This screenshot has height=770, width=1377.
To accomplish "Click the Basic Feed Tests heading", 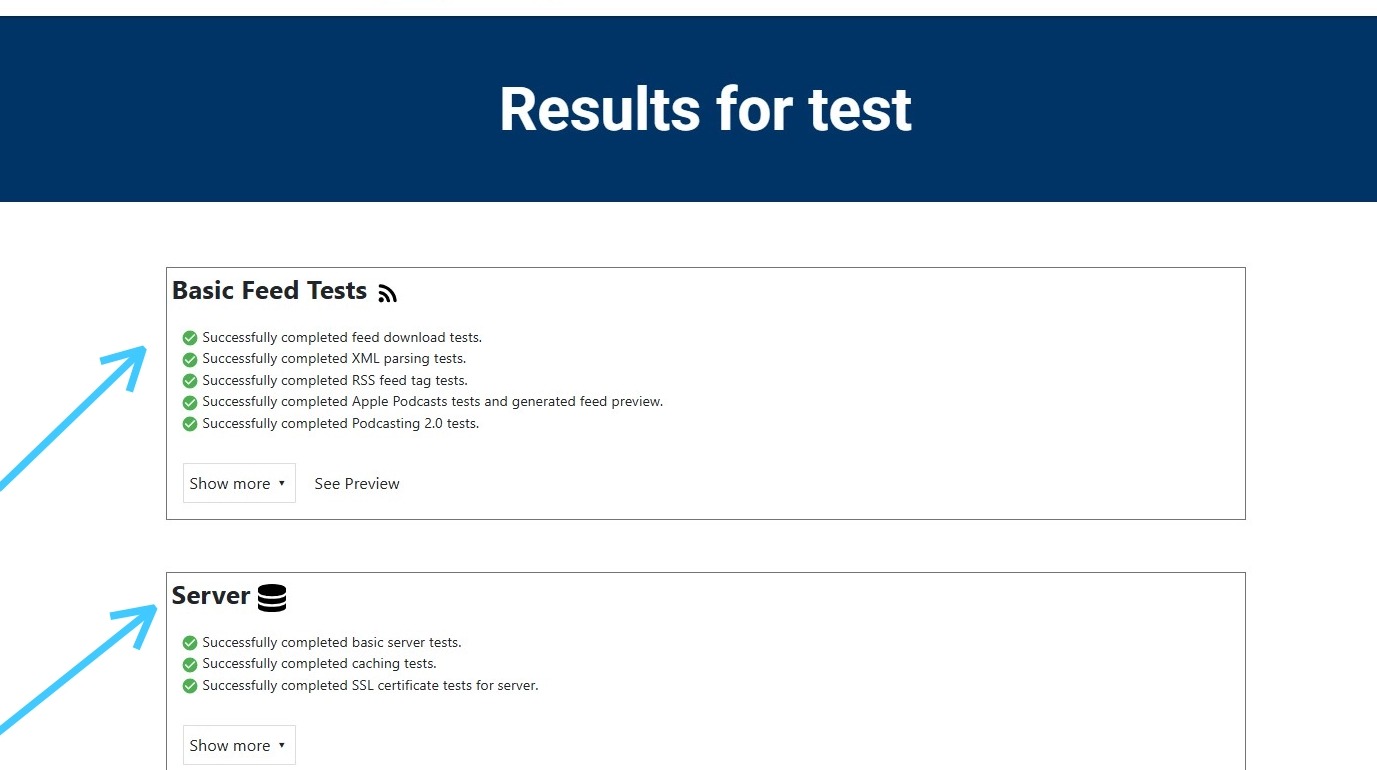I will point(269,290).
